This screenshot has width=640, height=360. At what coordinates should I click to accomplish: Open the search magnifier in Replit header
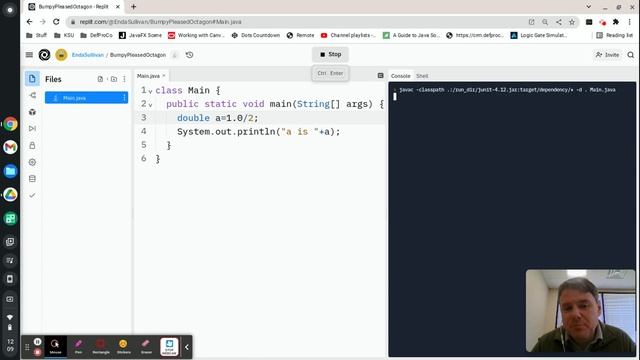[631, 55]
